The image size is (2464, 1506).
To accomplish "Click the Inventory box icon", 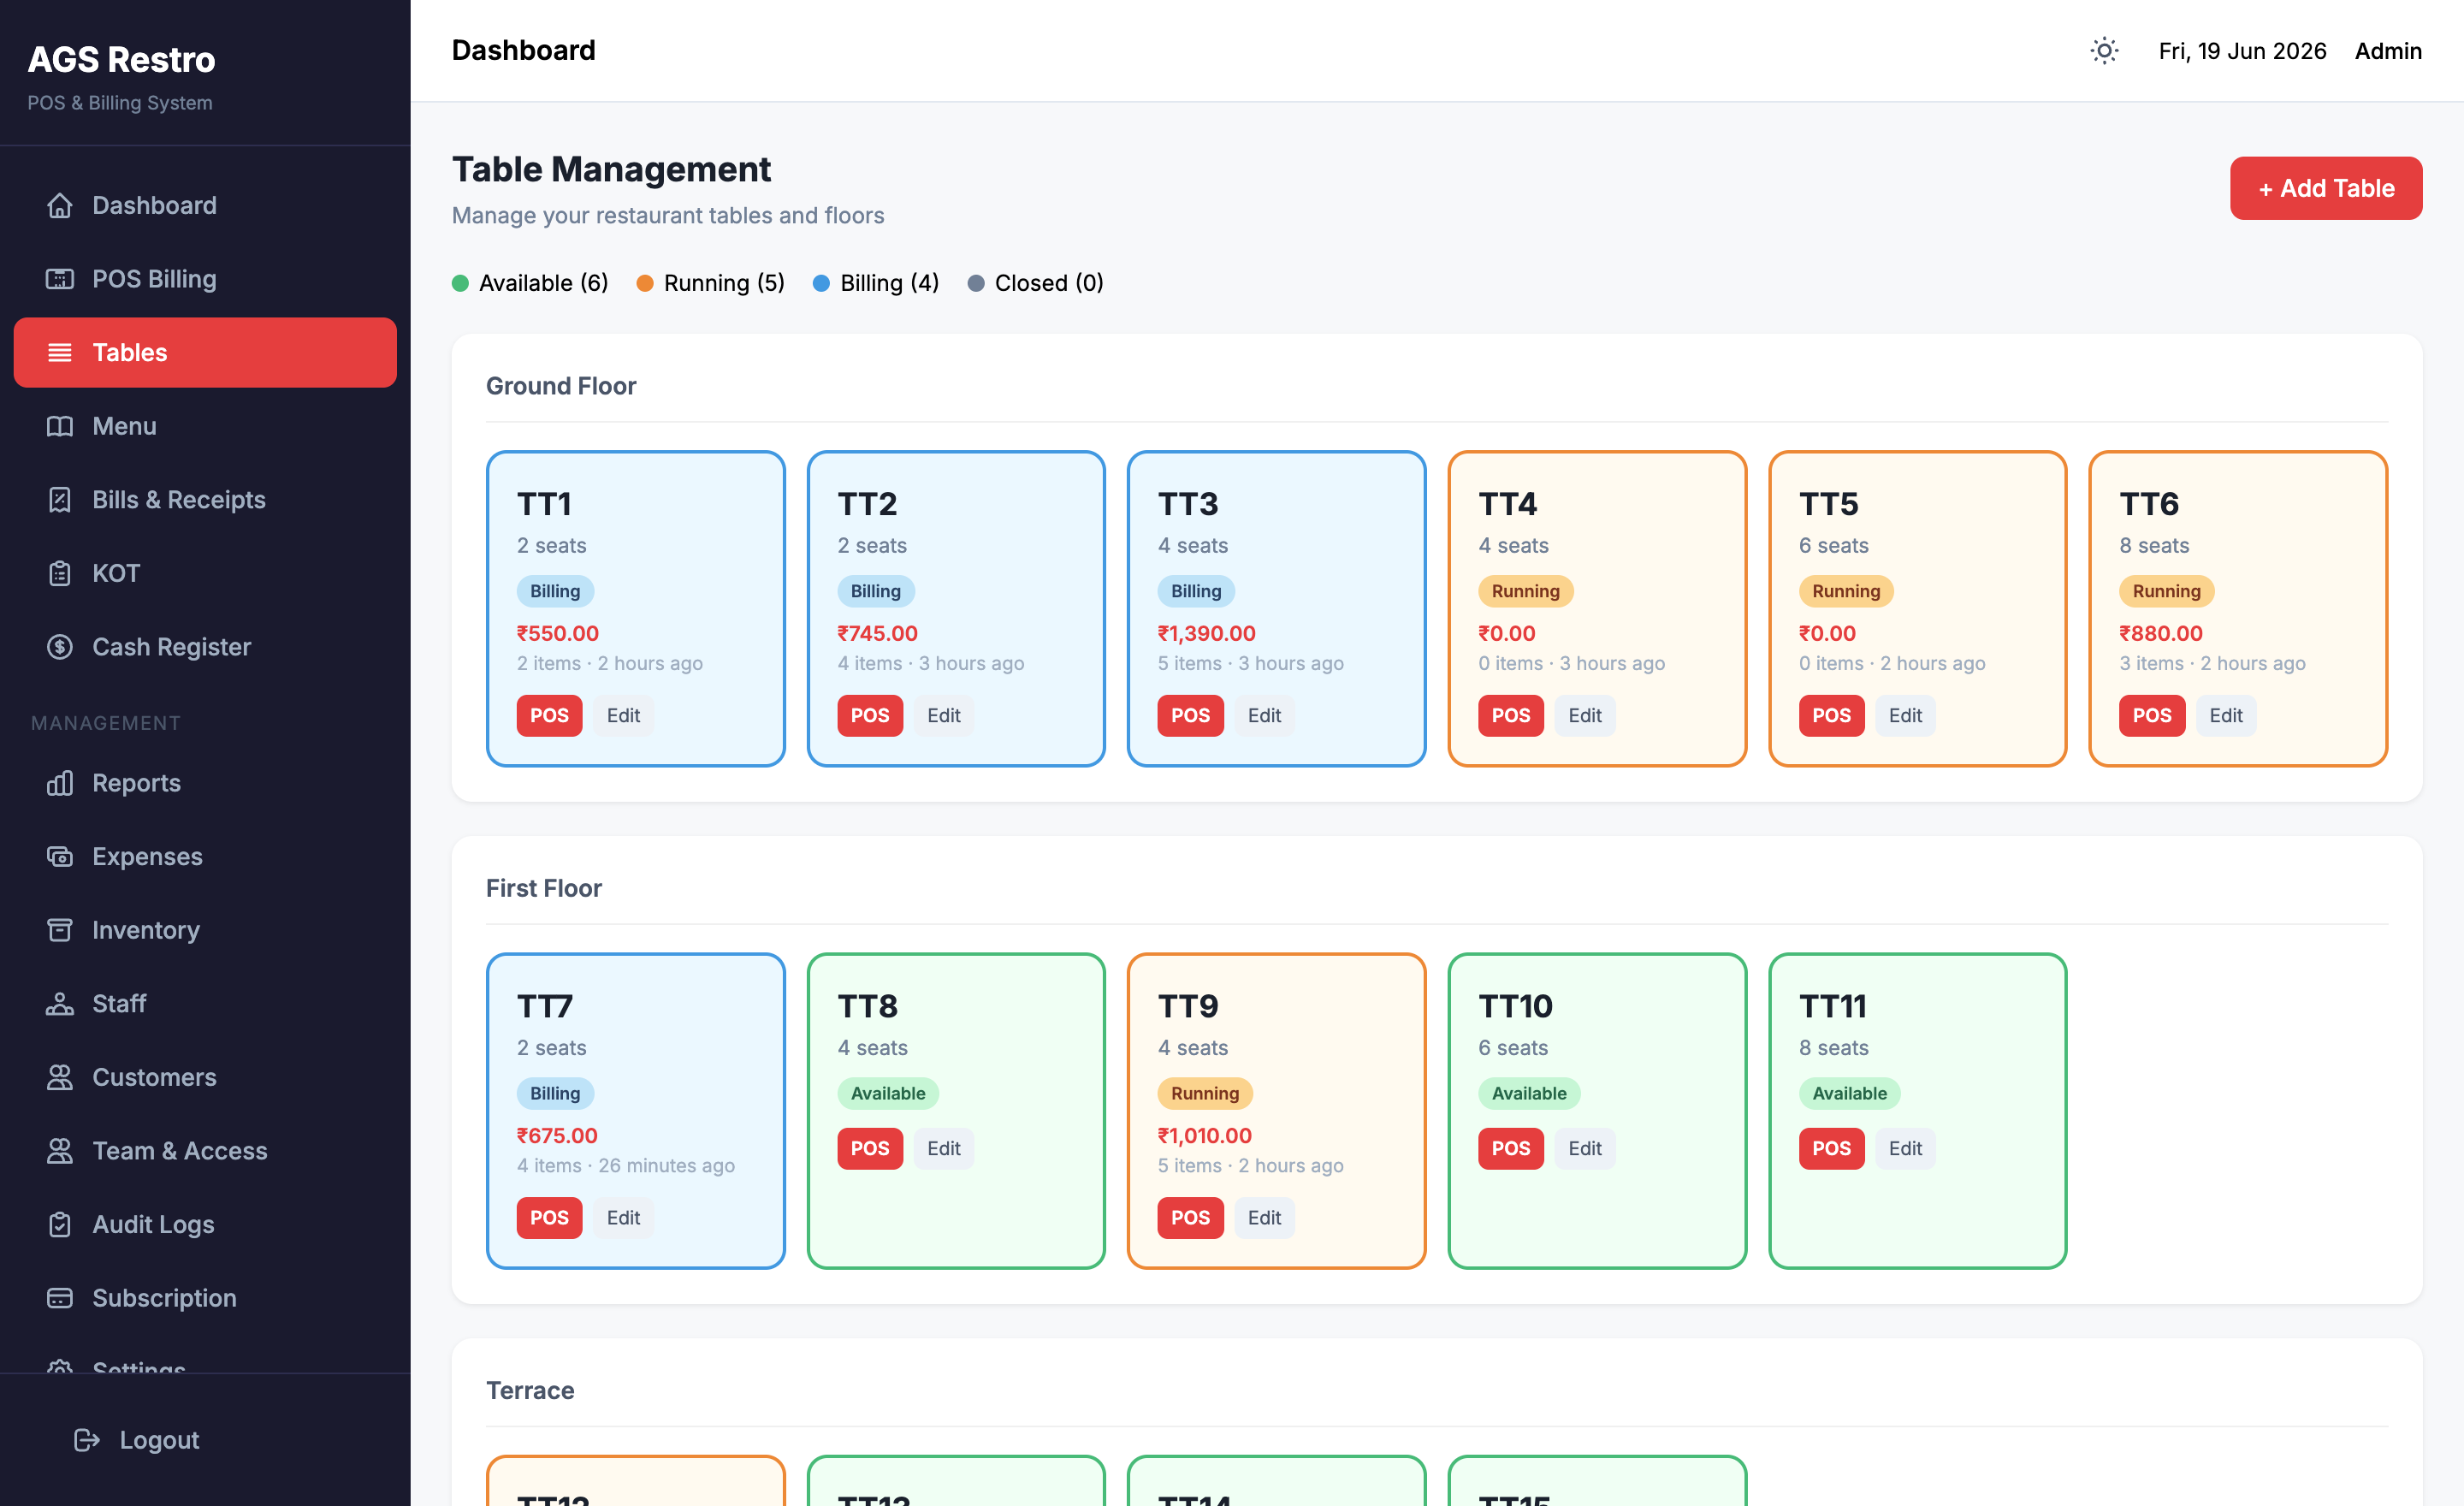I will click(x=60, y=930).
